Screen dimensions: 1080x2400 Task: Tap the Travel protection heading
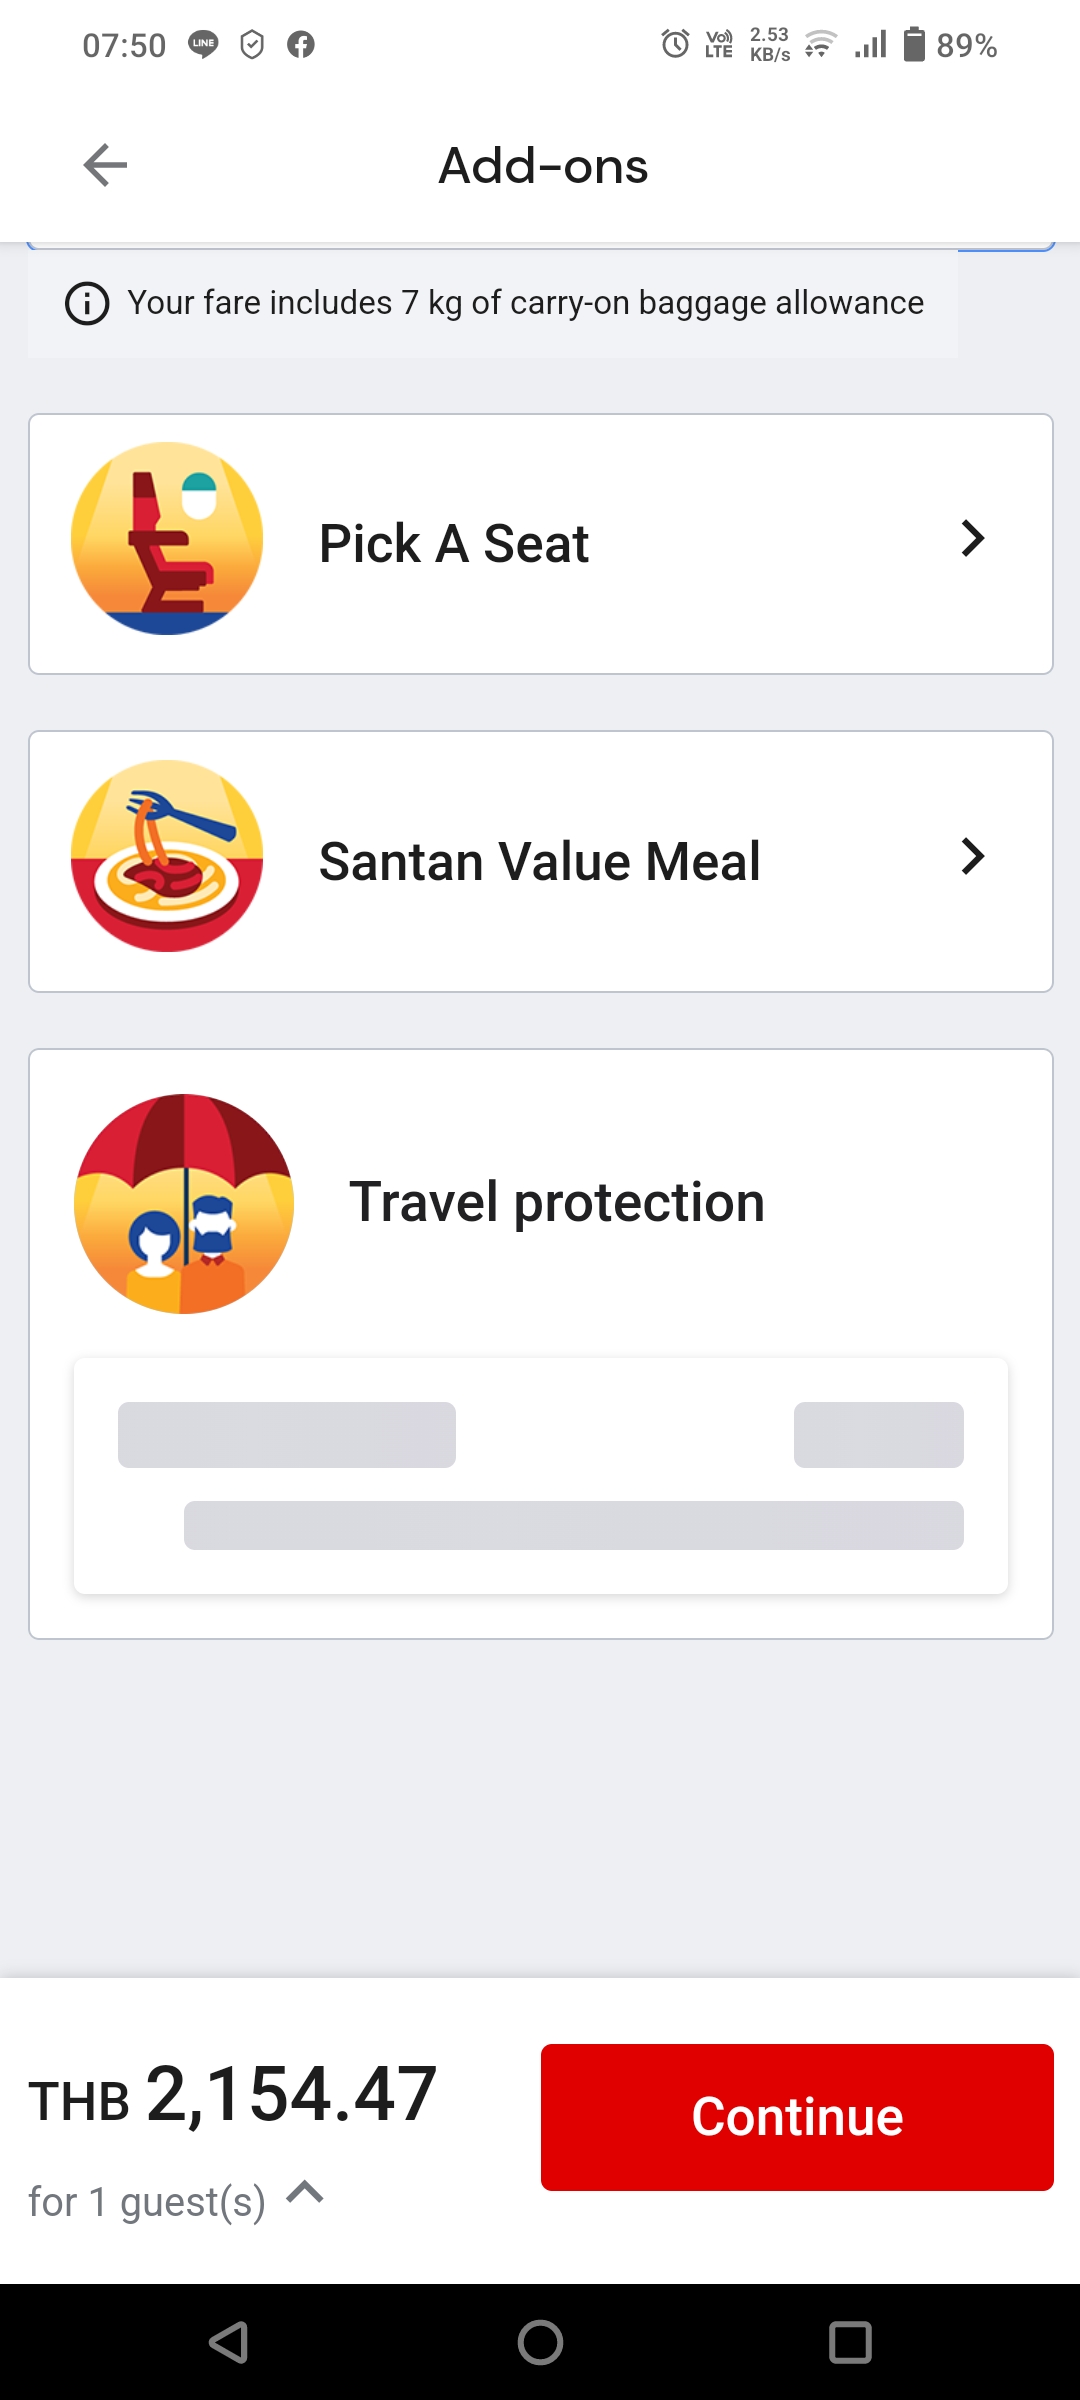click(557, 1202)
